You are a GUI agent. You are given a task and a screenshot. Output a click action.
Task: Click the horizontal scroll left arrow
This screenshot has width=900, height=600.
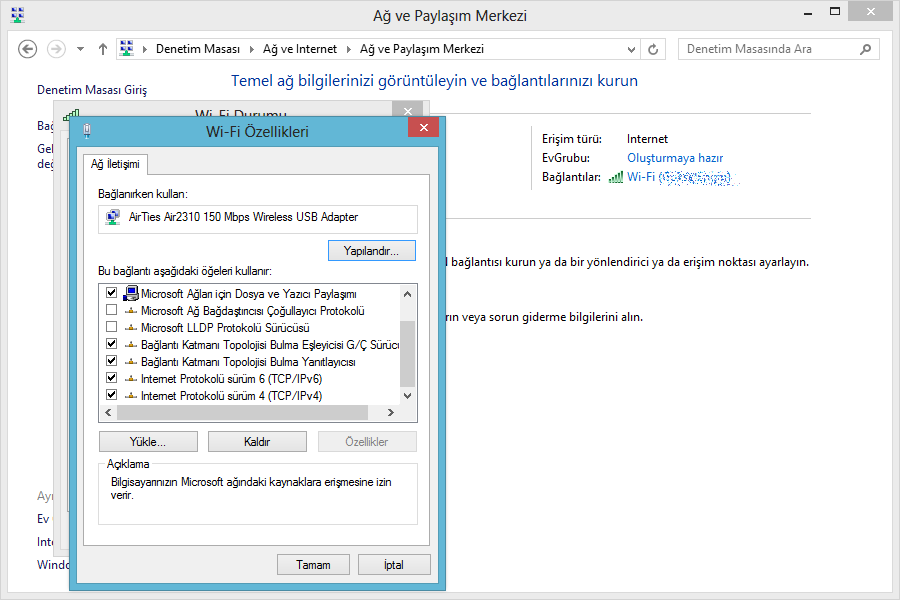[x=108, y=412]
